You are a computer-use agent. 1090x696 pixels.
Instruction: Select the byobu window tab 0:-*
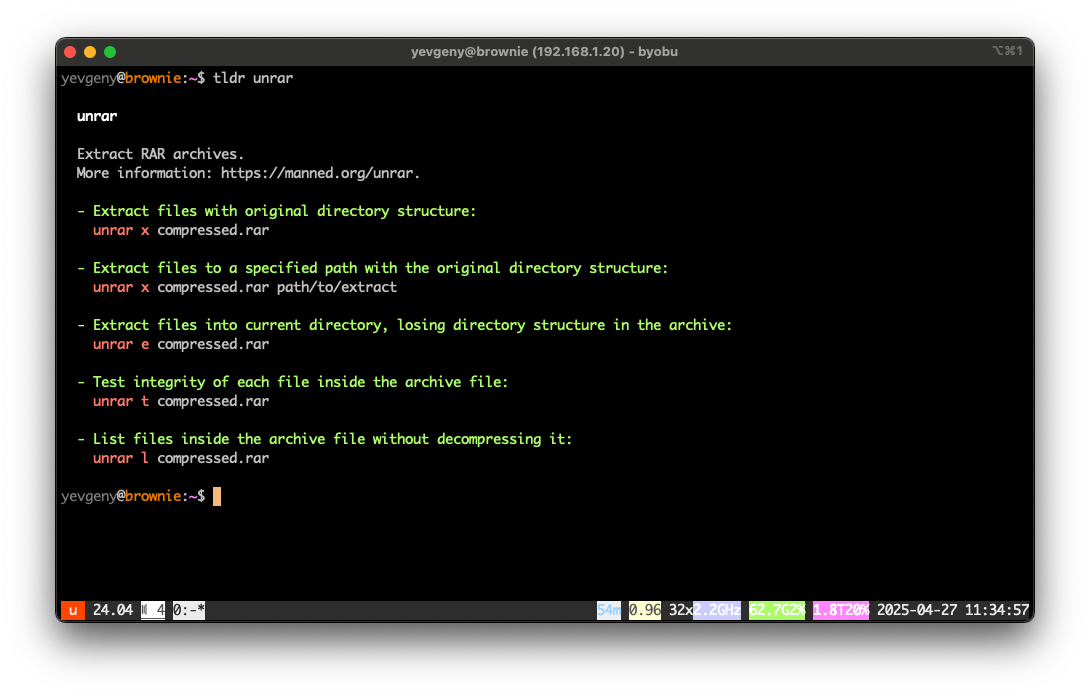point(188,610)
